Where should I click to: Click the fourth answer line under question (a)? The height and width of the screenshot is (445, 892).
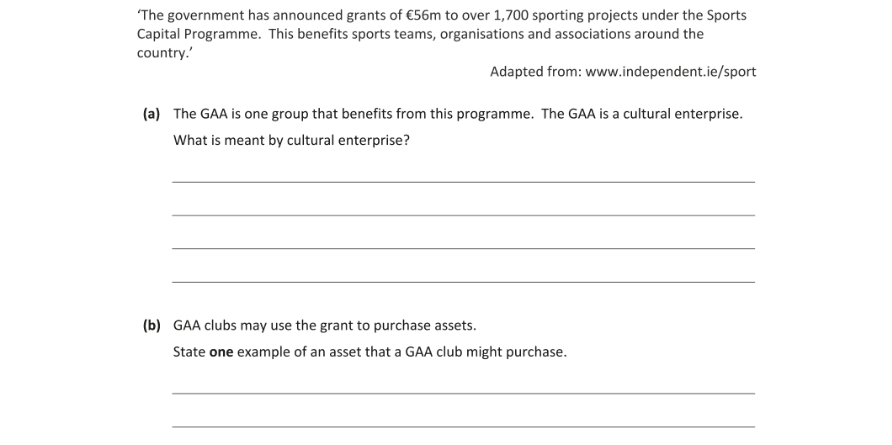pyautogui.click(x=464, y=282)
